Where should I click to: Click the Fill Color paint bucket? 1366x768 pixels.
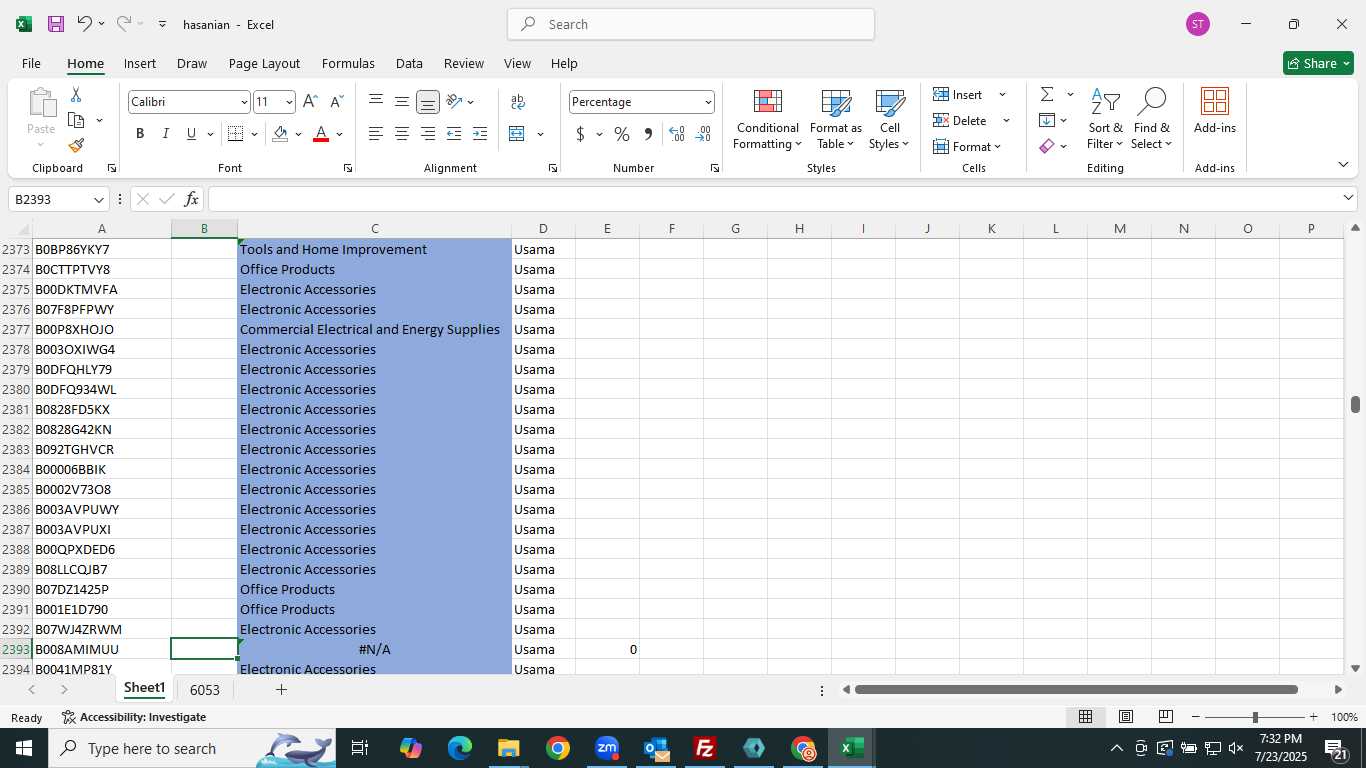pyautogui.click(x=280, y=134)
